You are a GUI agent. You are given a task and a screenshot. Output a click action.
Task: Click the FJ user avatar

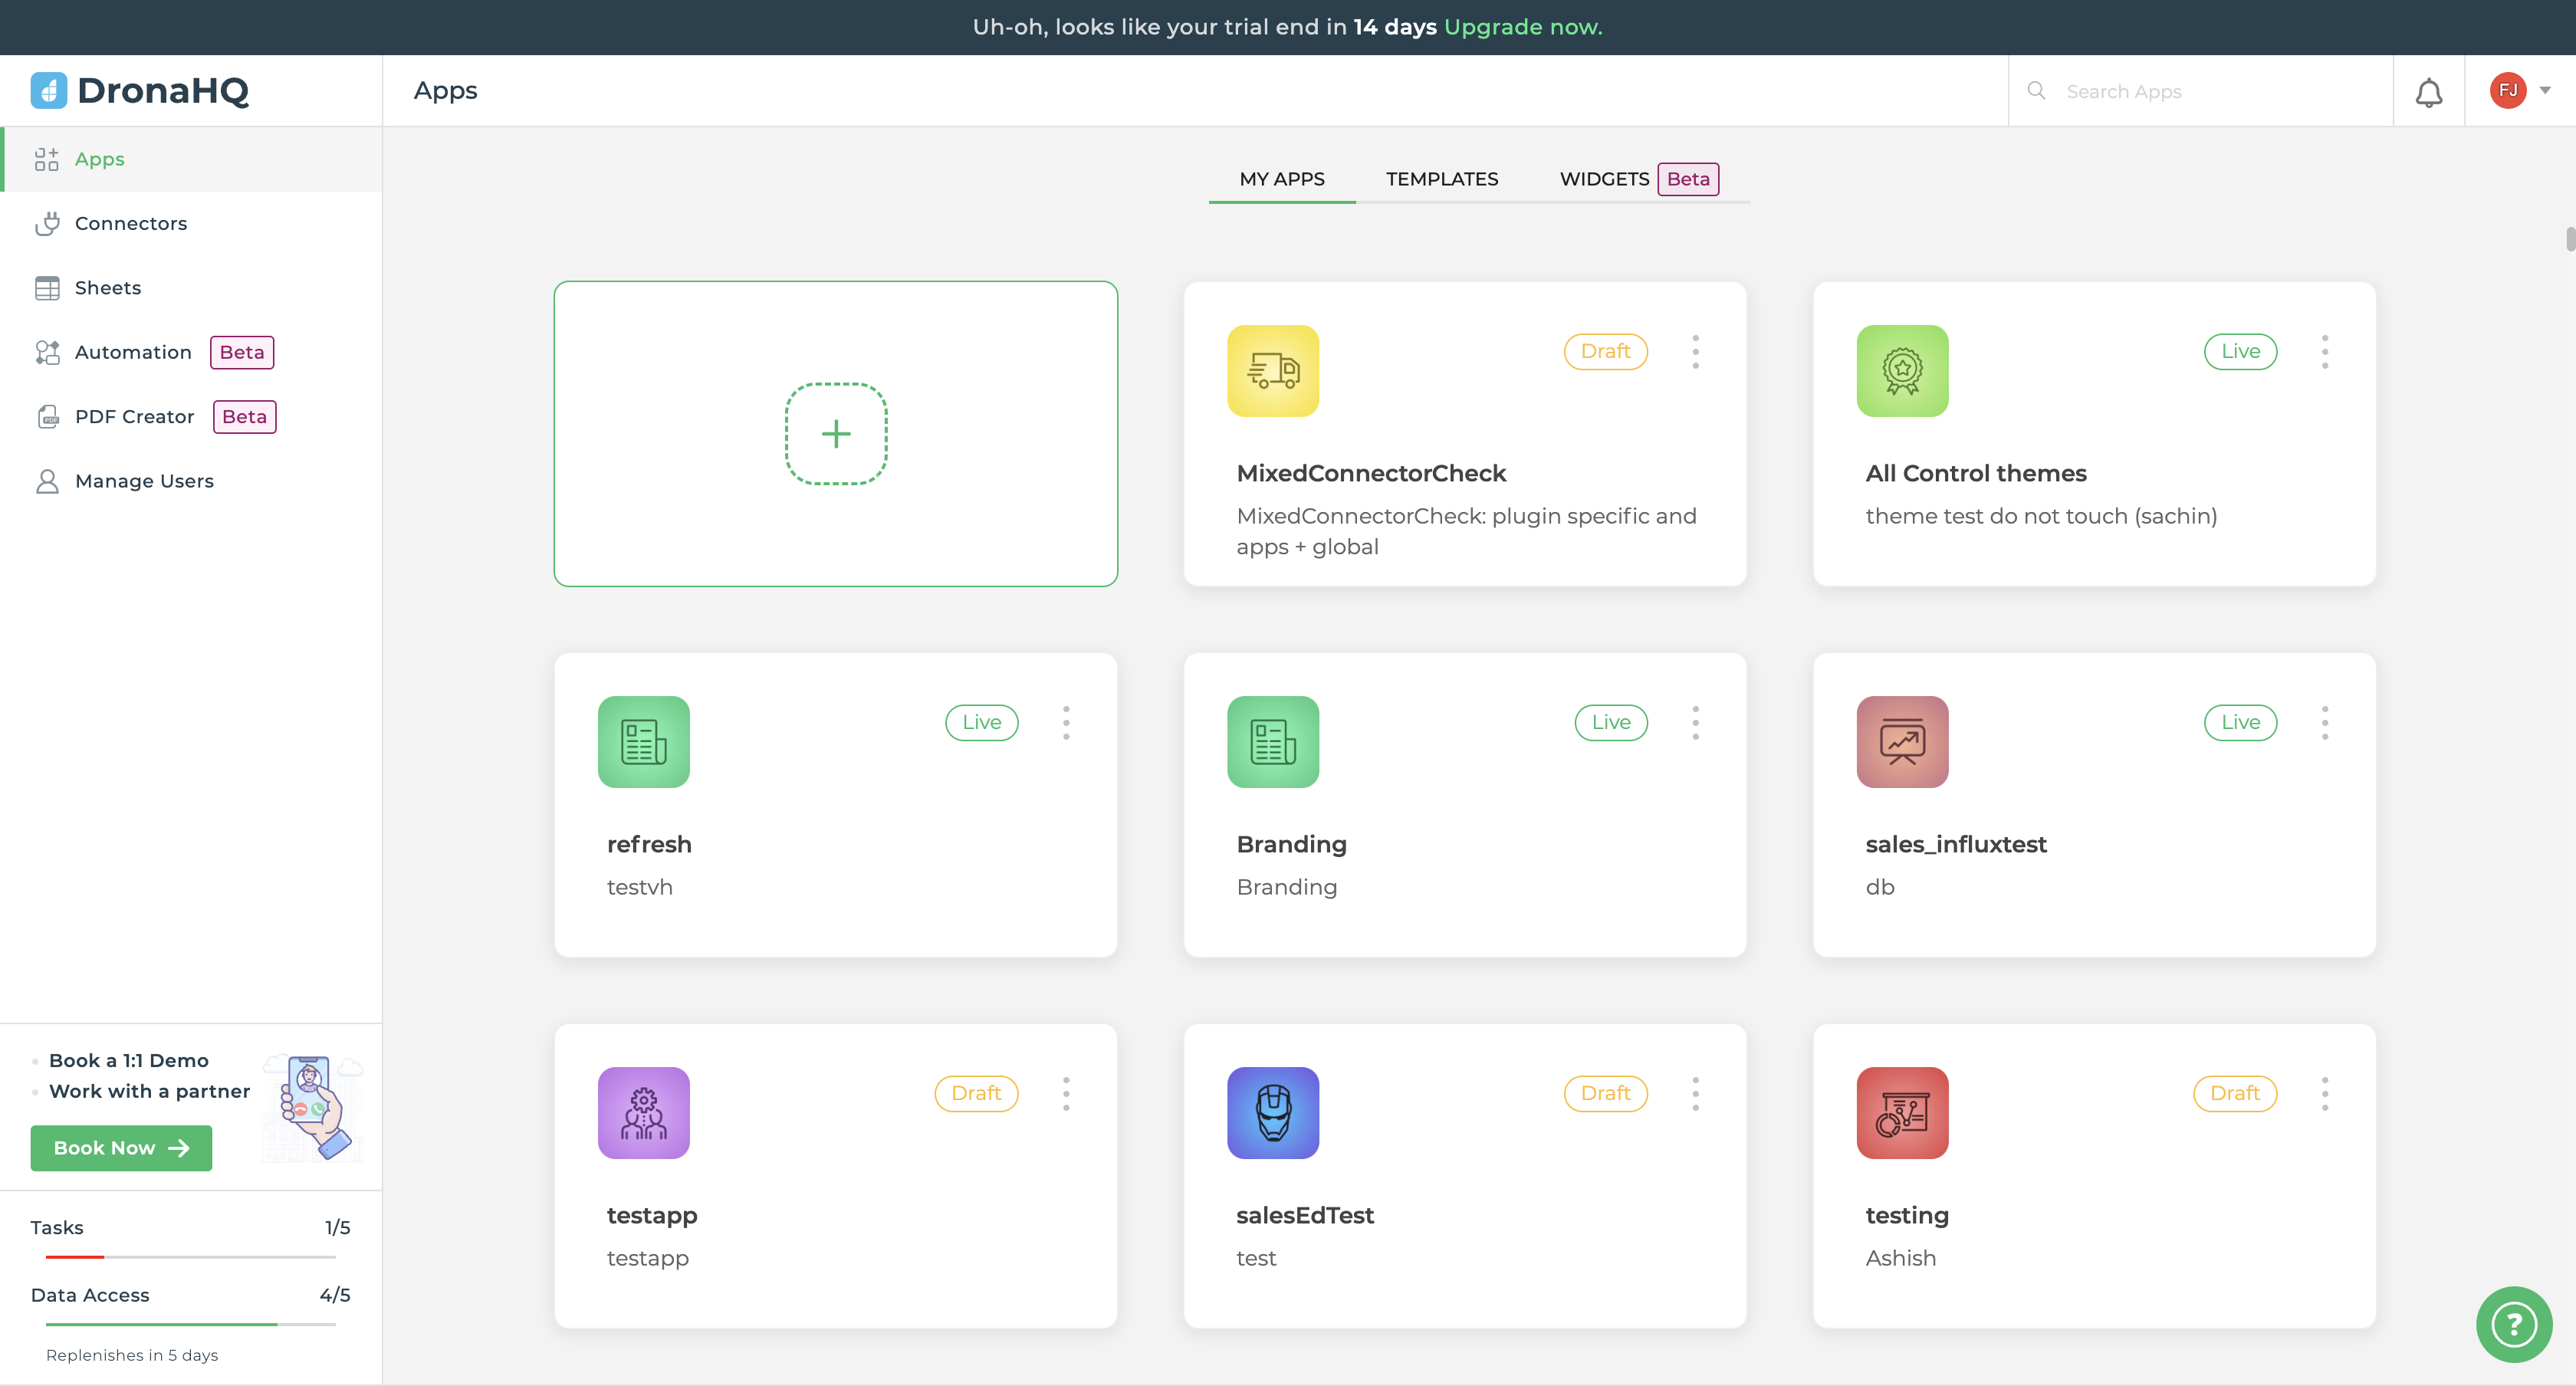[x=2508, y=90]
